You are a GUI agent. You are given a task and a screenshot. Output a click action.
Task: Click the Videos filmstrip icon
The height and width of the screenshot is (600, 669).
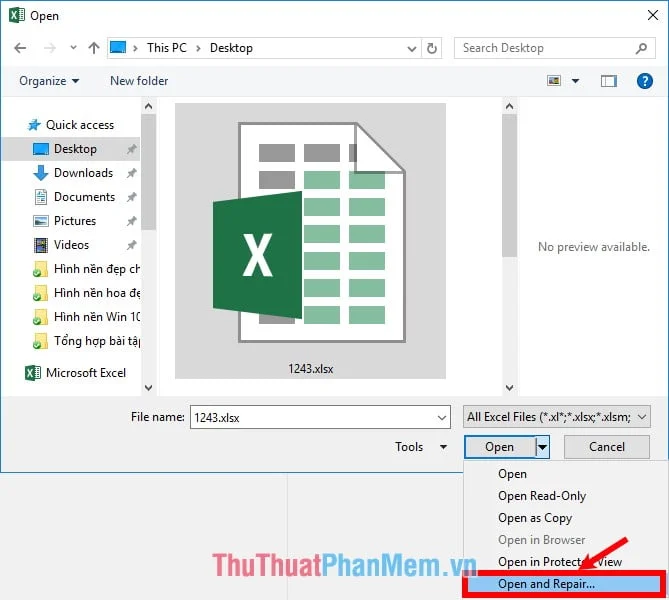[x=41, y=245]
